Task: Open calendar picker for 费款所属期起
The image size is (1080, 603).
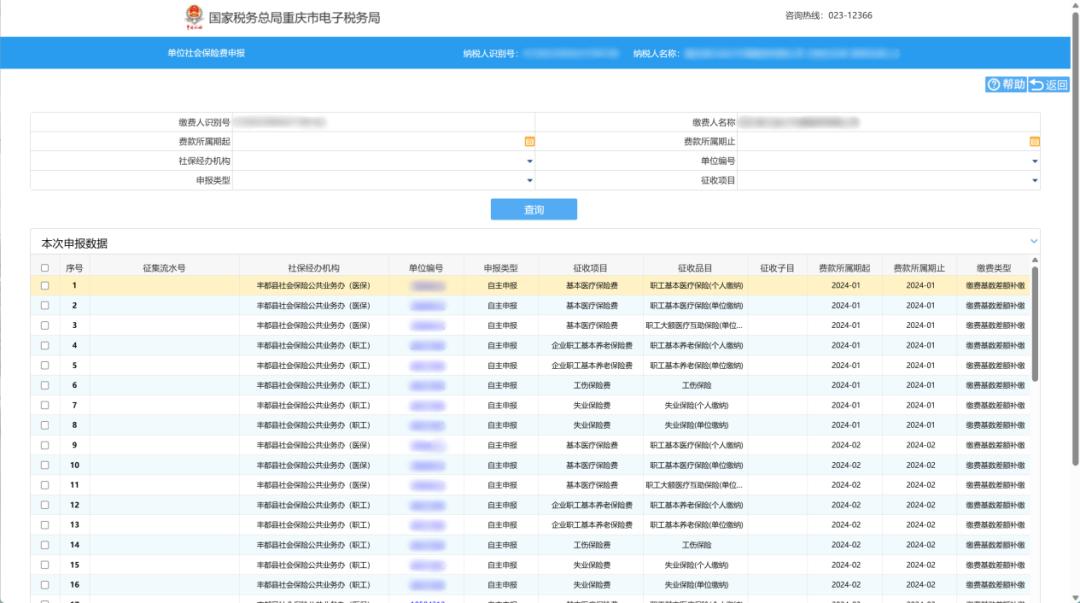Action: pos(529,142)
